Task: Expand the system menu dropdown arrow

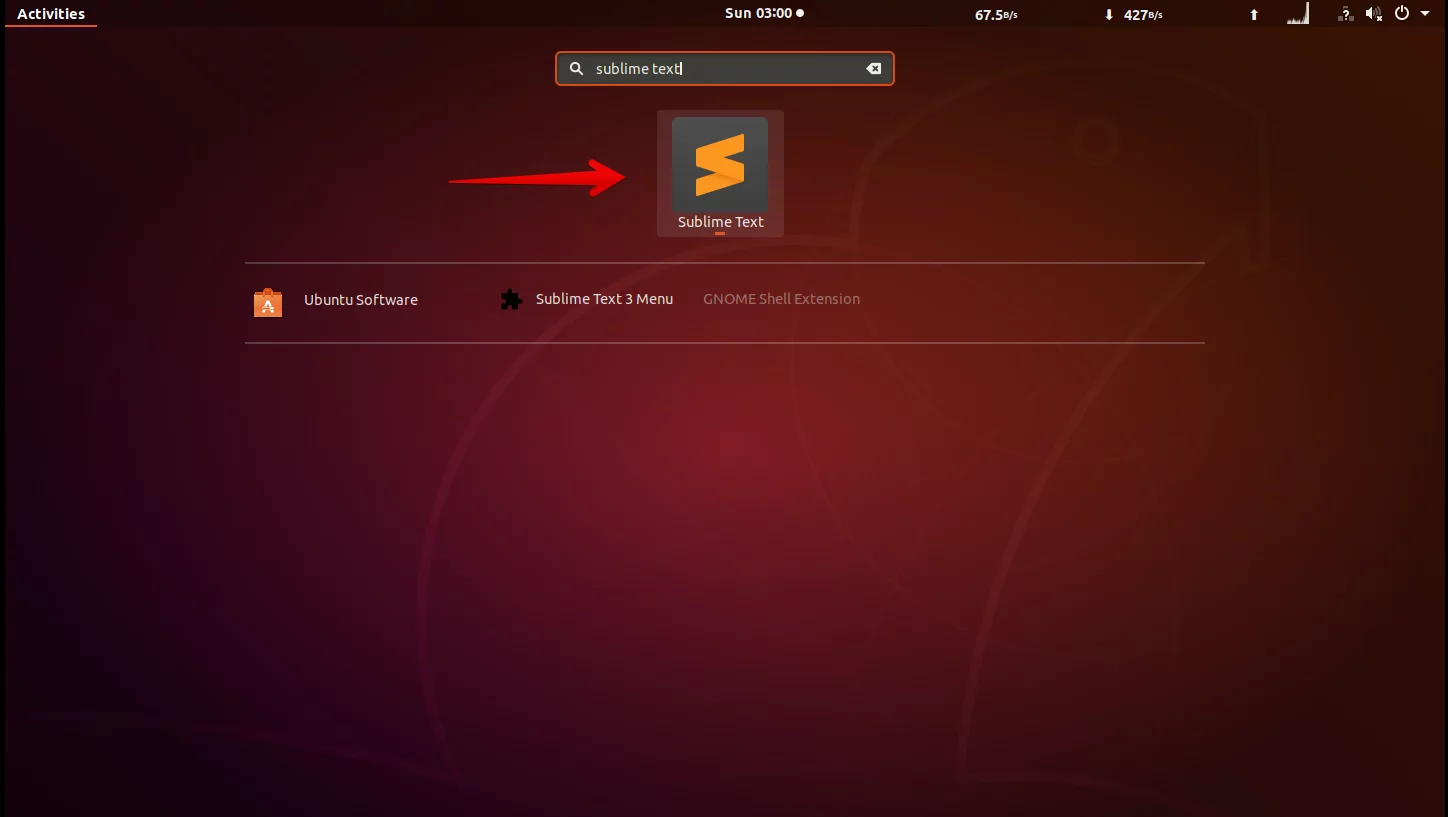Action: pos(1425,14)
